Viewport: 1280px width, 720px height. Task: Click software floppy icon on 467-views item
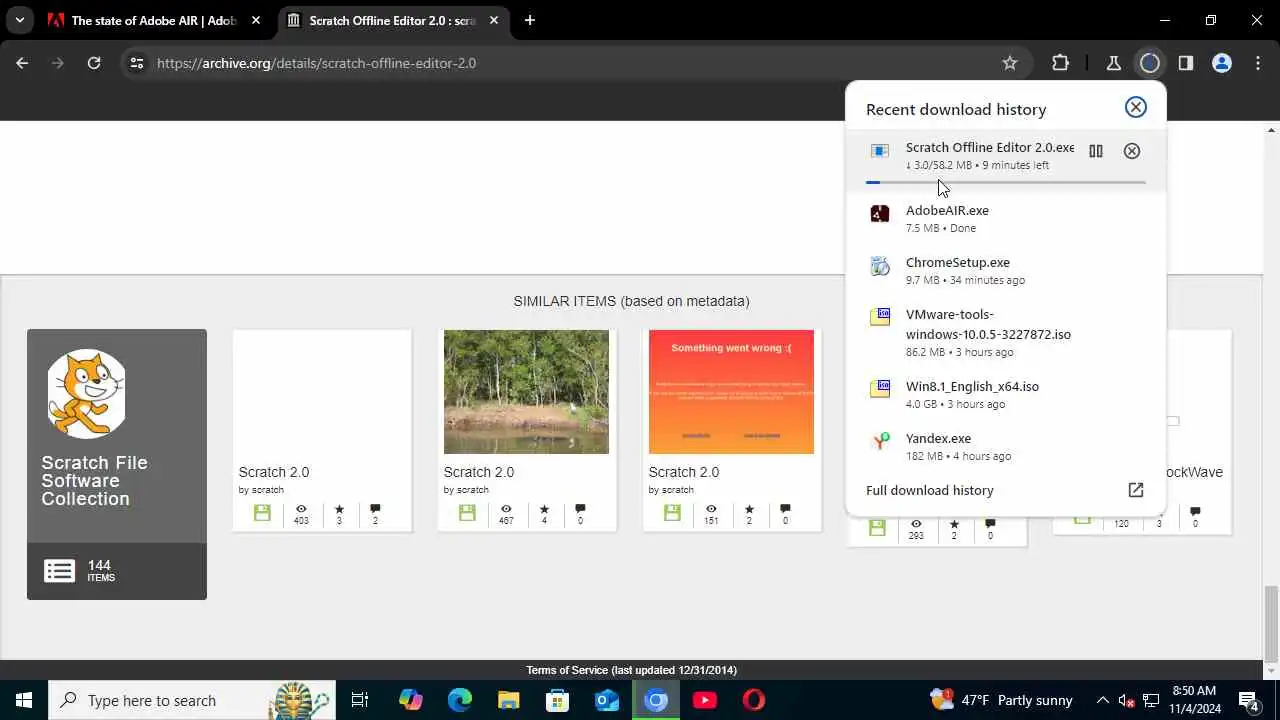point(467,513)
